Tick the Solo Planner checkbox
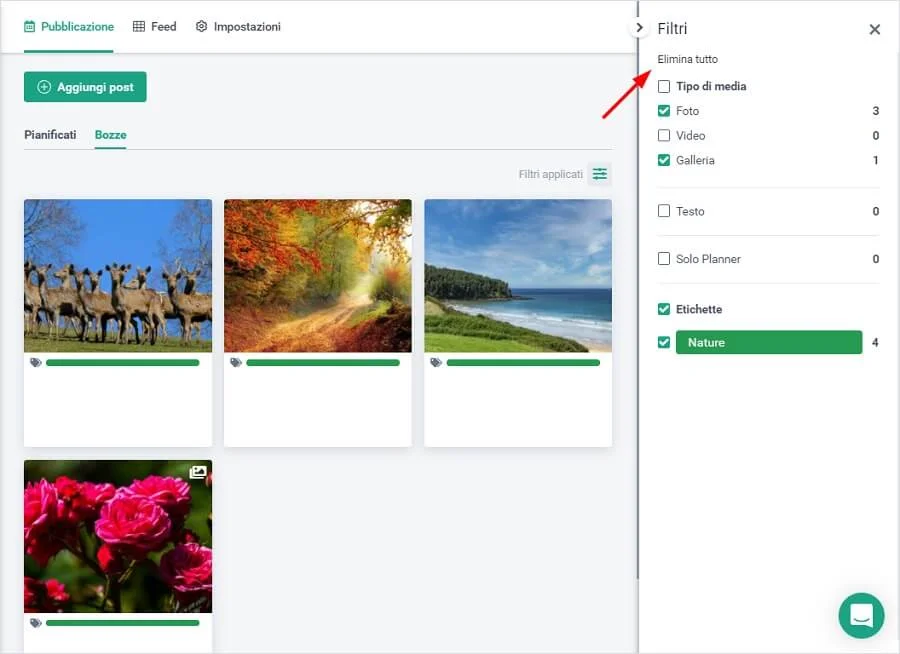Image resolution: width=900 pixels, height=654 pixels. (x=664, y=259)
